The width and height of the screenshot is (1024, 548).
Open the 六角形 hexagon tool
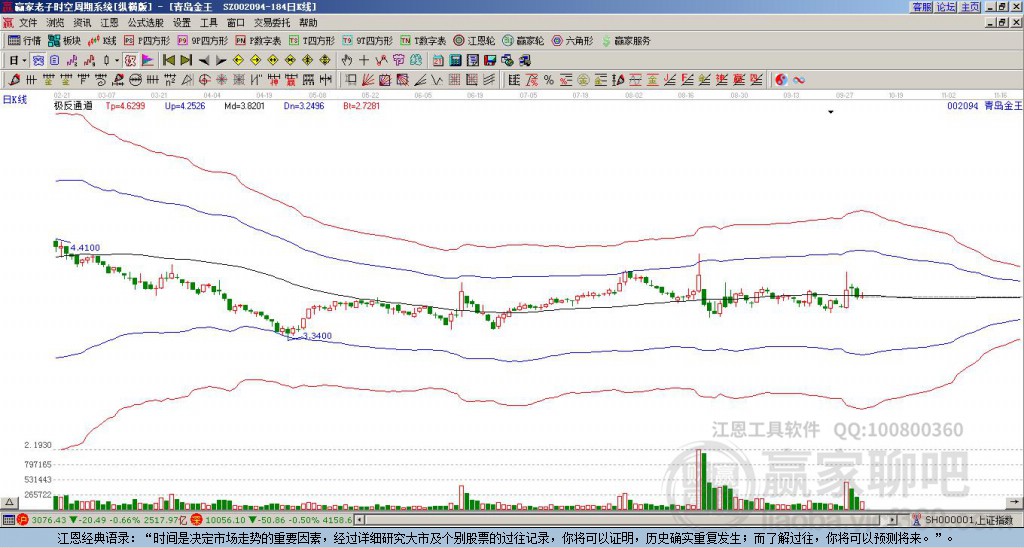(573, 40)
